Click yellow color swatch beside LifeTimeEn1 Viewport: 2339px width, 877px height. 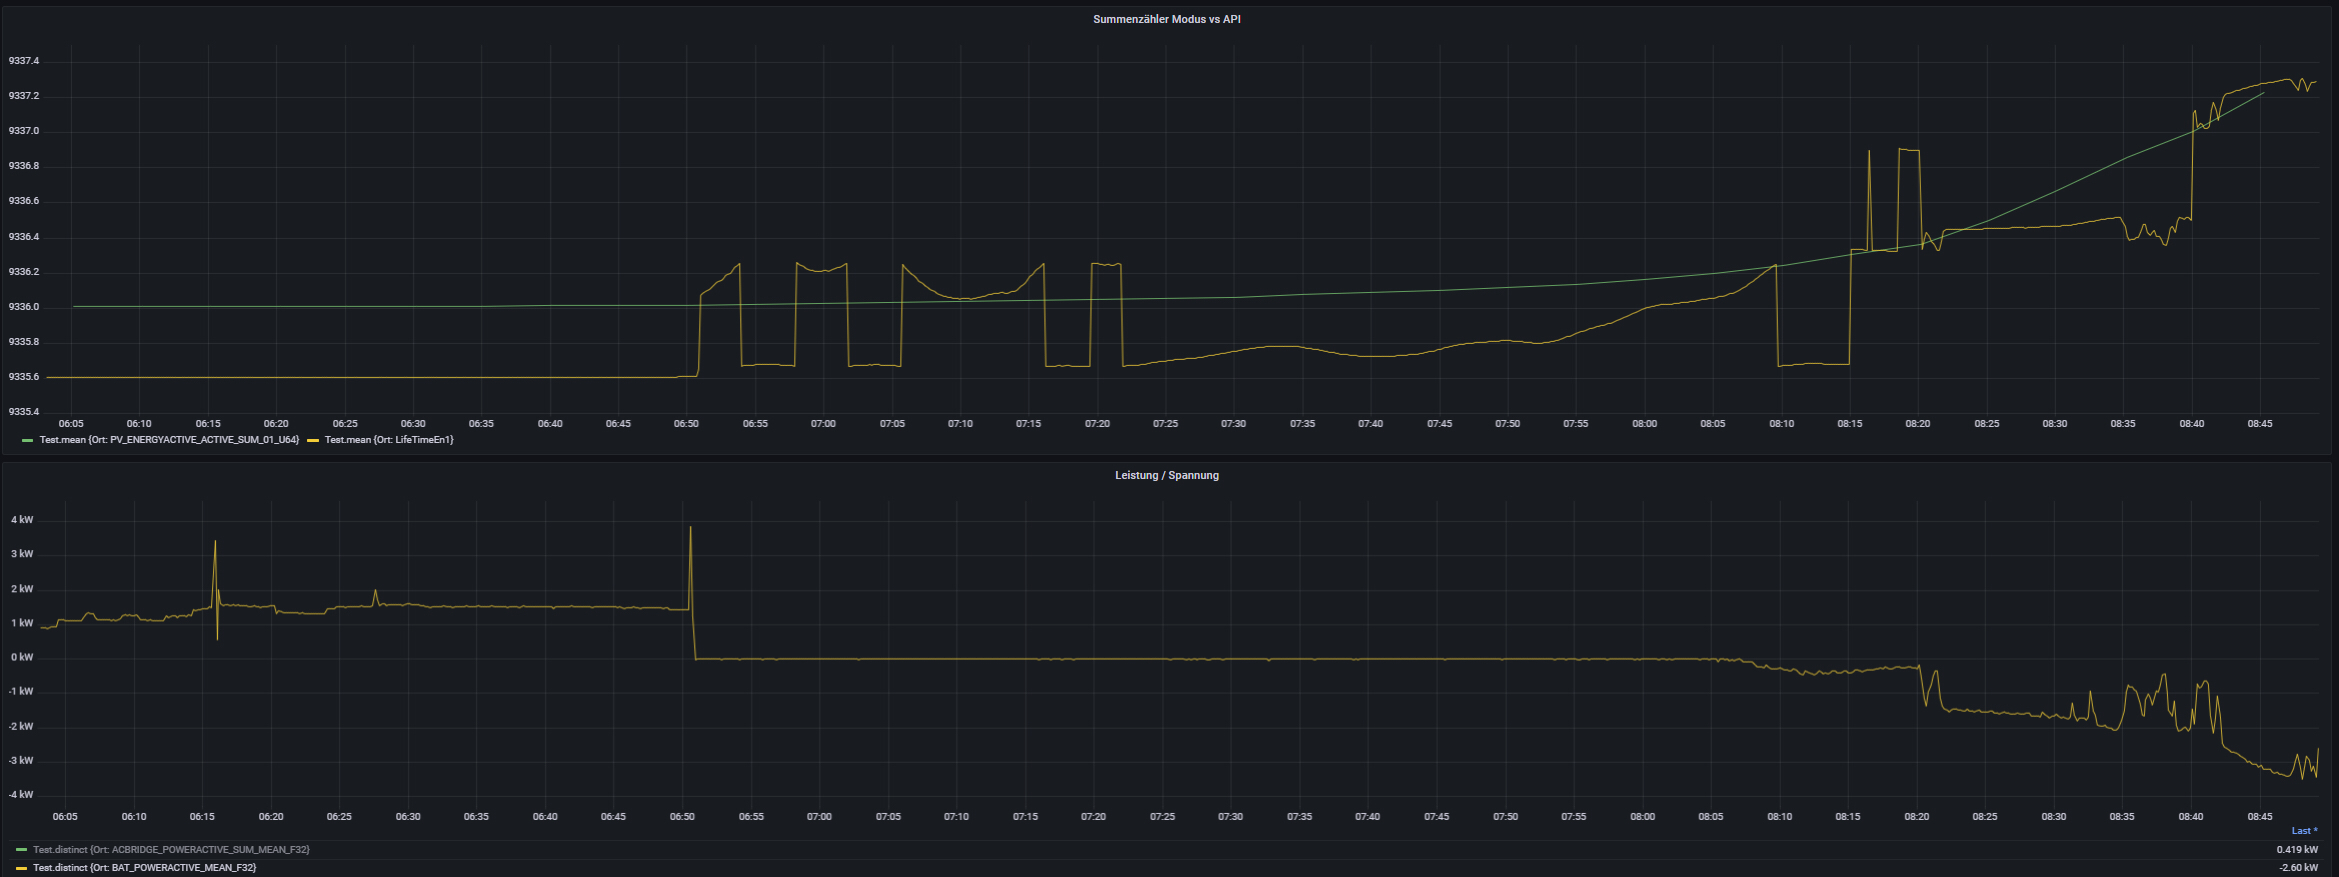tap(313, 440)
